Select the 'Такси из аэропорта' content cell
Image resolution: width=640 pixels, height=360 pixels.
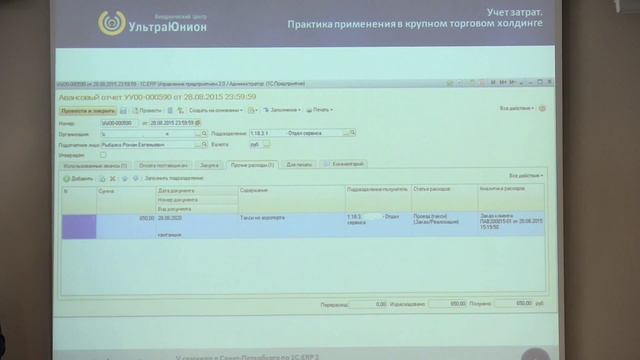pos(292,225)
